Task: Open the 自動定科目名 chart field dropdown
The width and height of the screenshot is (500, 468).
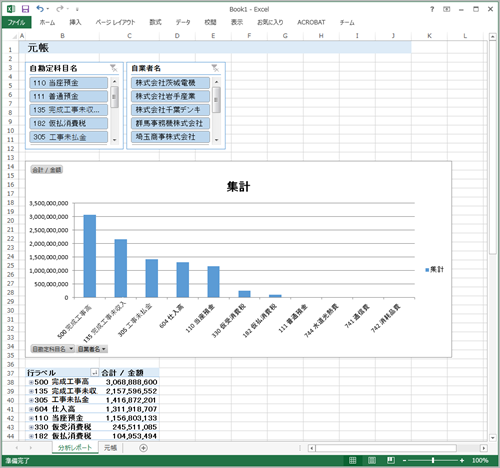Action: [x=53, y=349]
